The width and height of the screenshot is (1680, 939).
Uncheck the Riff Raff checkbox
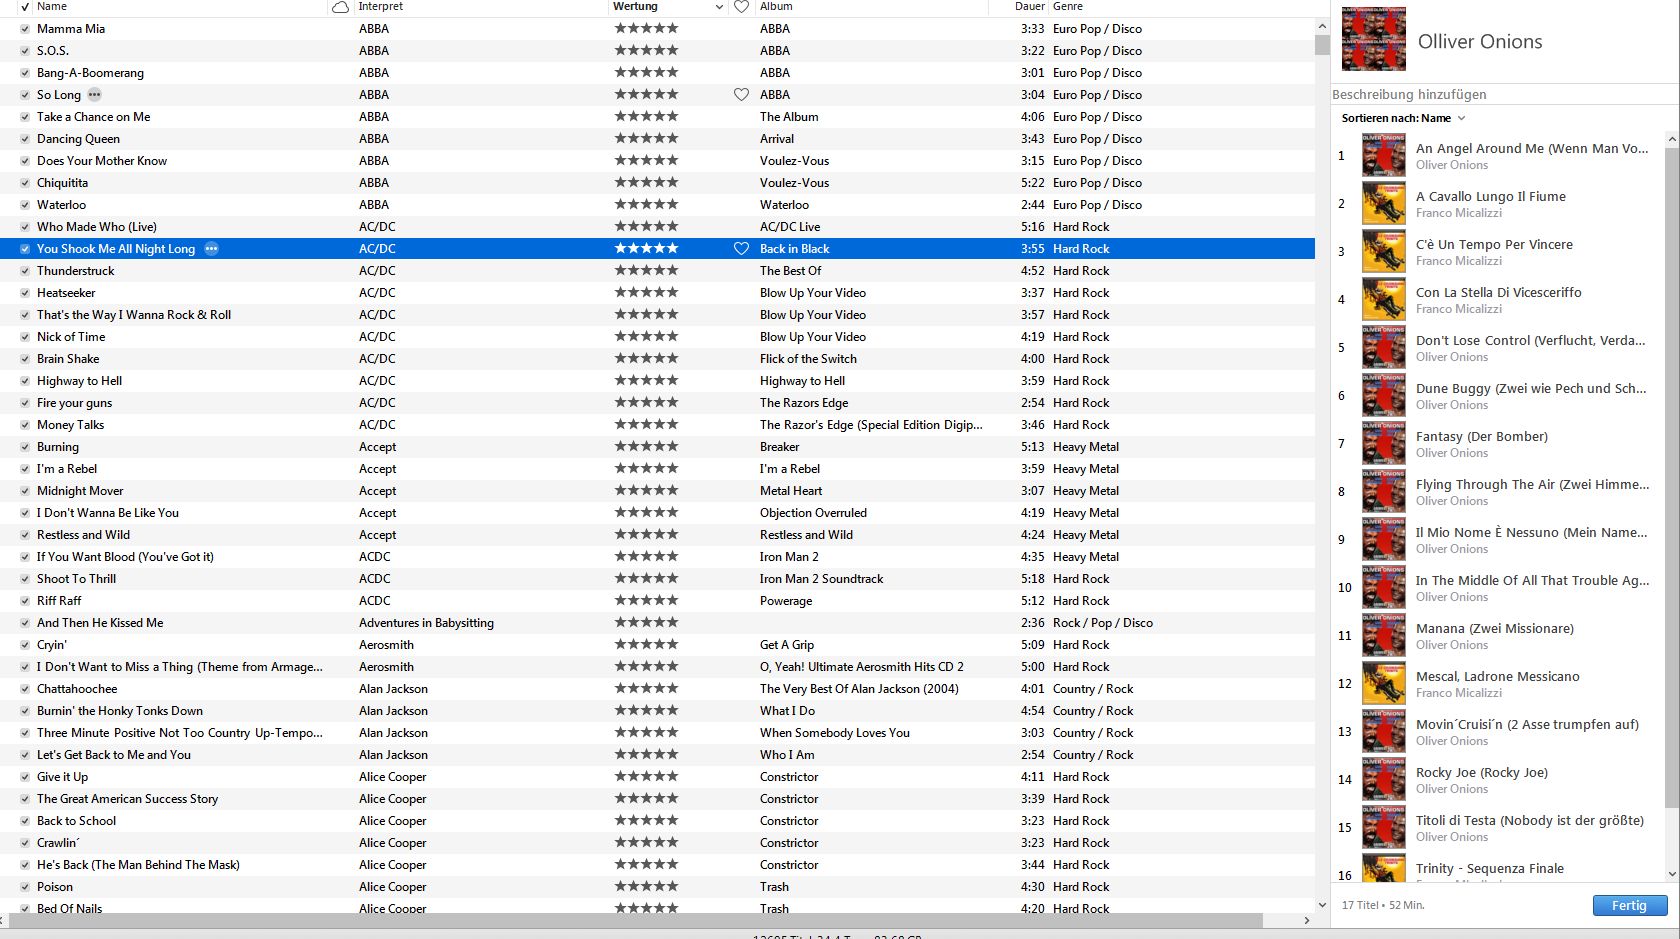tap(25, 601)
